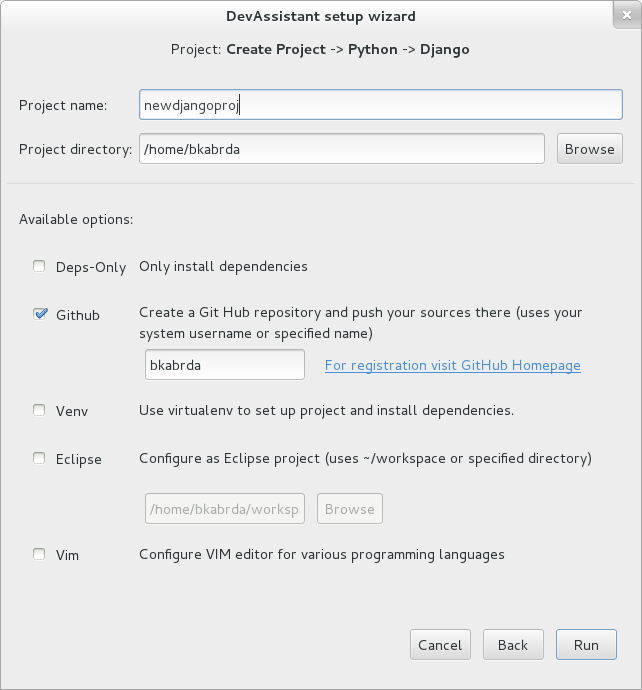Enable the Vim checkbox
Viewport: 642px width, 690px height.
[39, 554]
